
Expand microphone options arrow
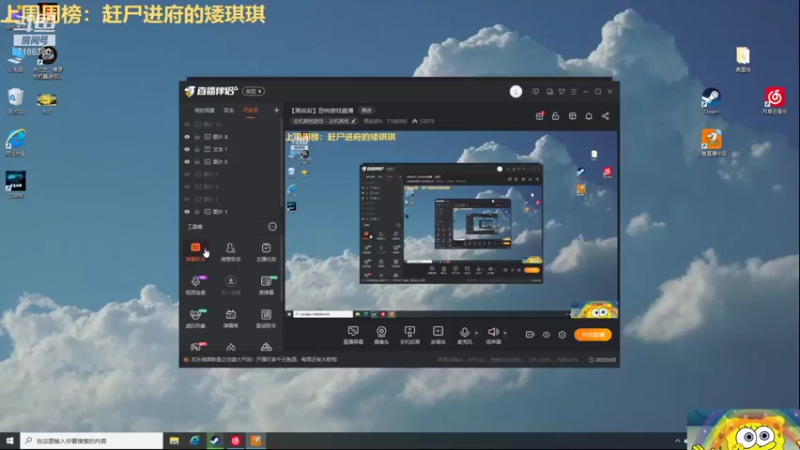477,333
